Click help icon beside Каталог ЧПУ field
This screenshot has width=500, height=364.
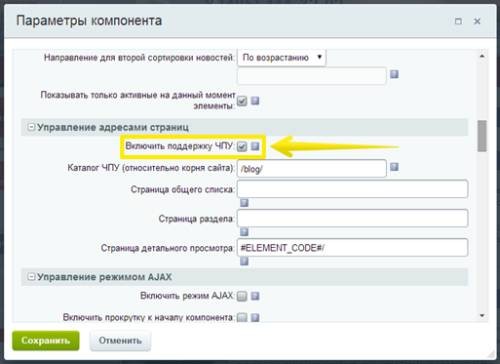(394, 167)
